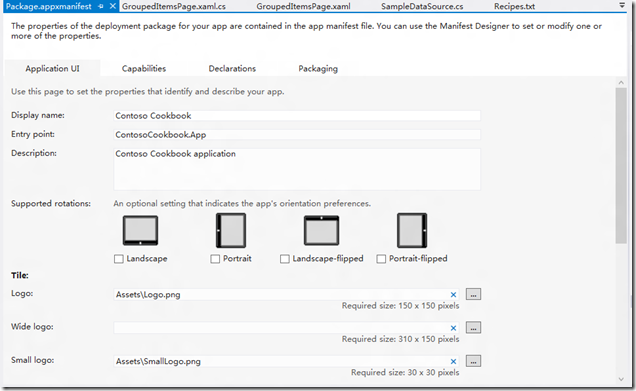The width and height of the screenshot is (636, 391).
Task: Switch to GroupedItemsPage.xaml.cs tab
Action: pyautogui.click(x=174, y=6)
